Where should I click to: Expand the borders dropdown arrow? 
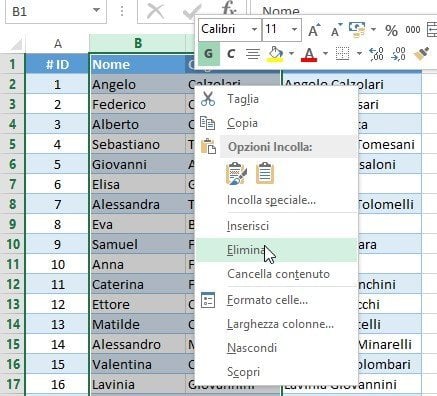pos(359,53)
